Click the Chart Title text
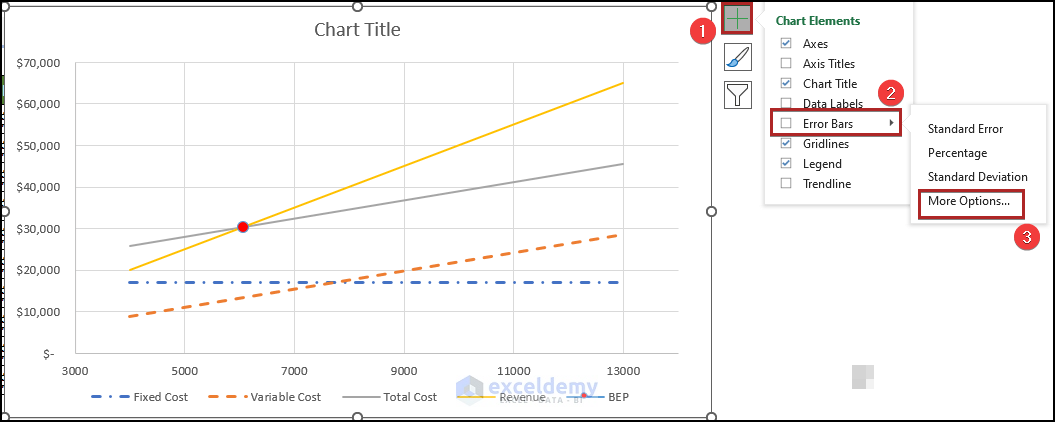 (x=357, y=30)
